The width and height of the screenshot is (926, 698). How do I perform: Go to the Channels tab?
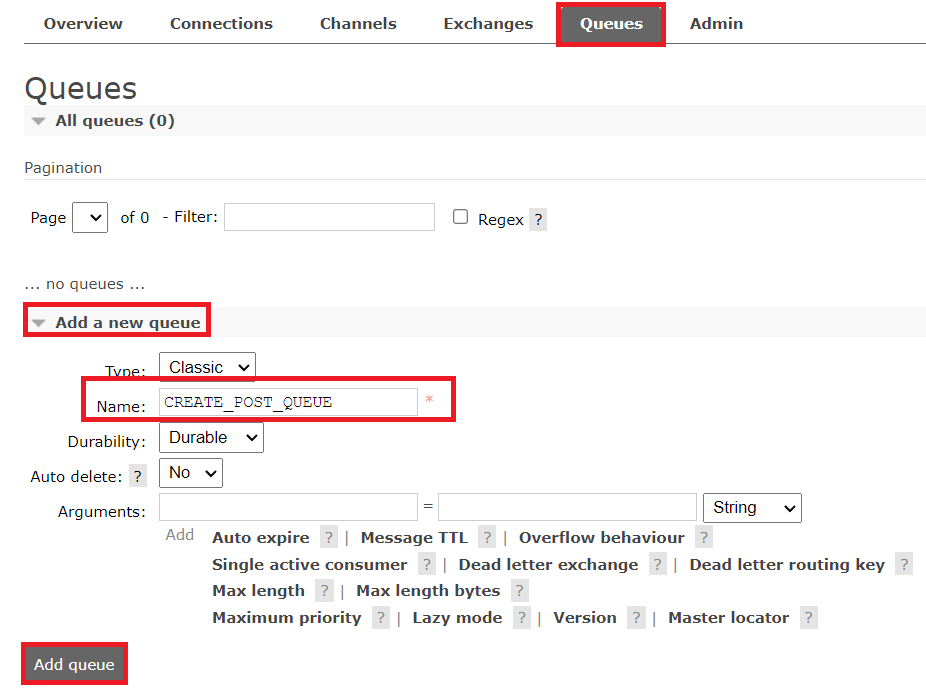pos(358,24)
